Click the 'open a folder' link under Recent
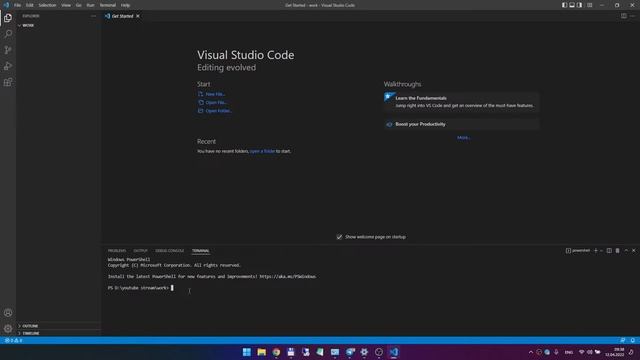640x360 pixels. pyautogui.click(x=262, y=151)
